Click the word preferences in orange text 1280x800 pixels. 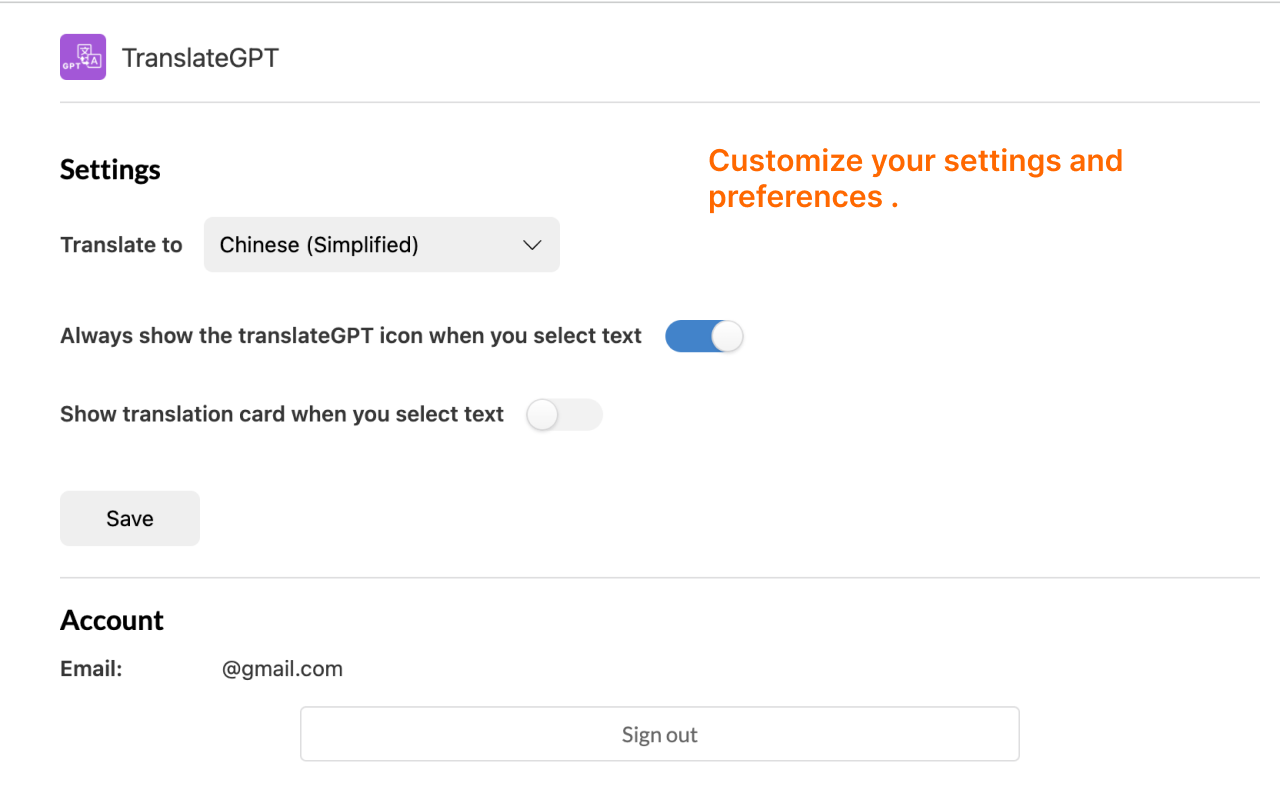795,197
